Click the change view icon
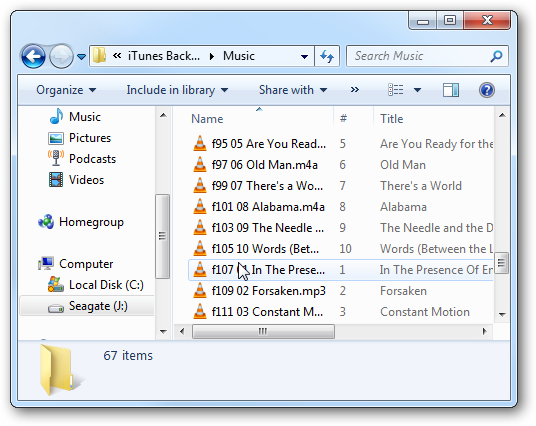This screenshot has width=536, height=426. tap(396, 90)
